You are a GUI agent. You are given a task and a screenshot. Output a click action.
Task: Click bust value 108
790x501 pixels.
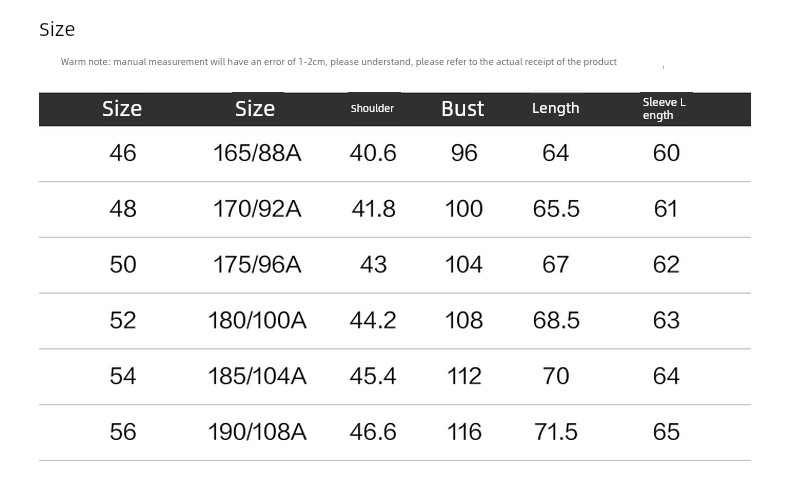pos(464,320)
